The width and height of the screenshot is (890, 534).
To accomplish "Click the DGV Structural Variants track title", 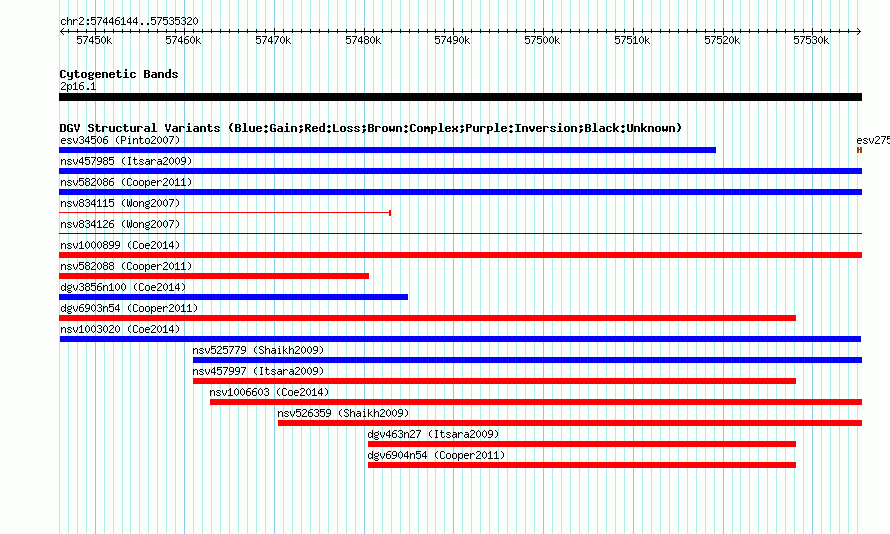I will (x=371, y=128).
